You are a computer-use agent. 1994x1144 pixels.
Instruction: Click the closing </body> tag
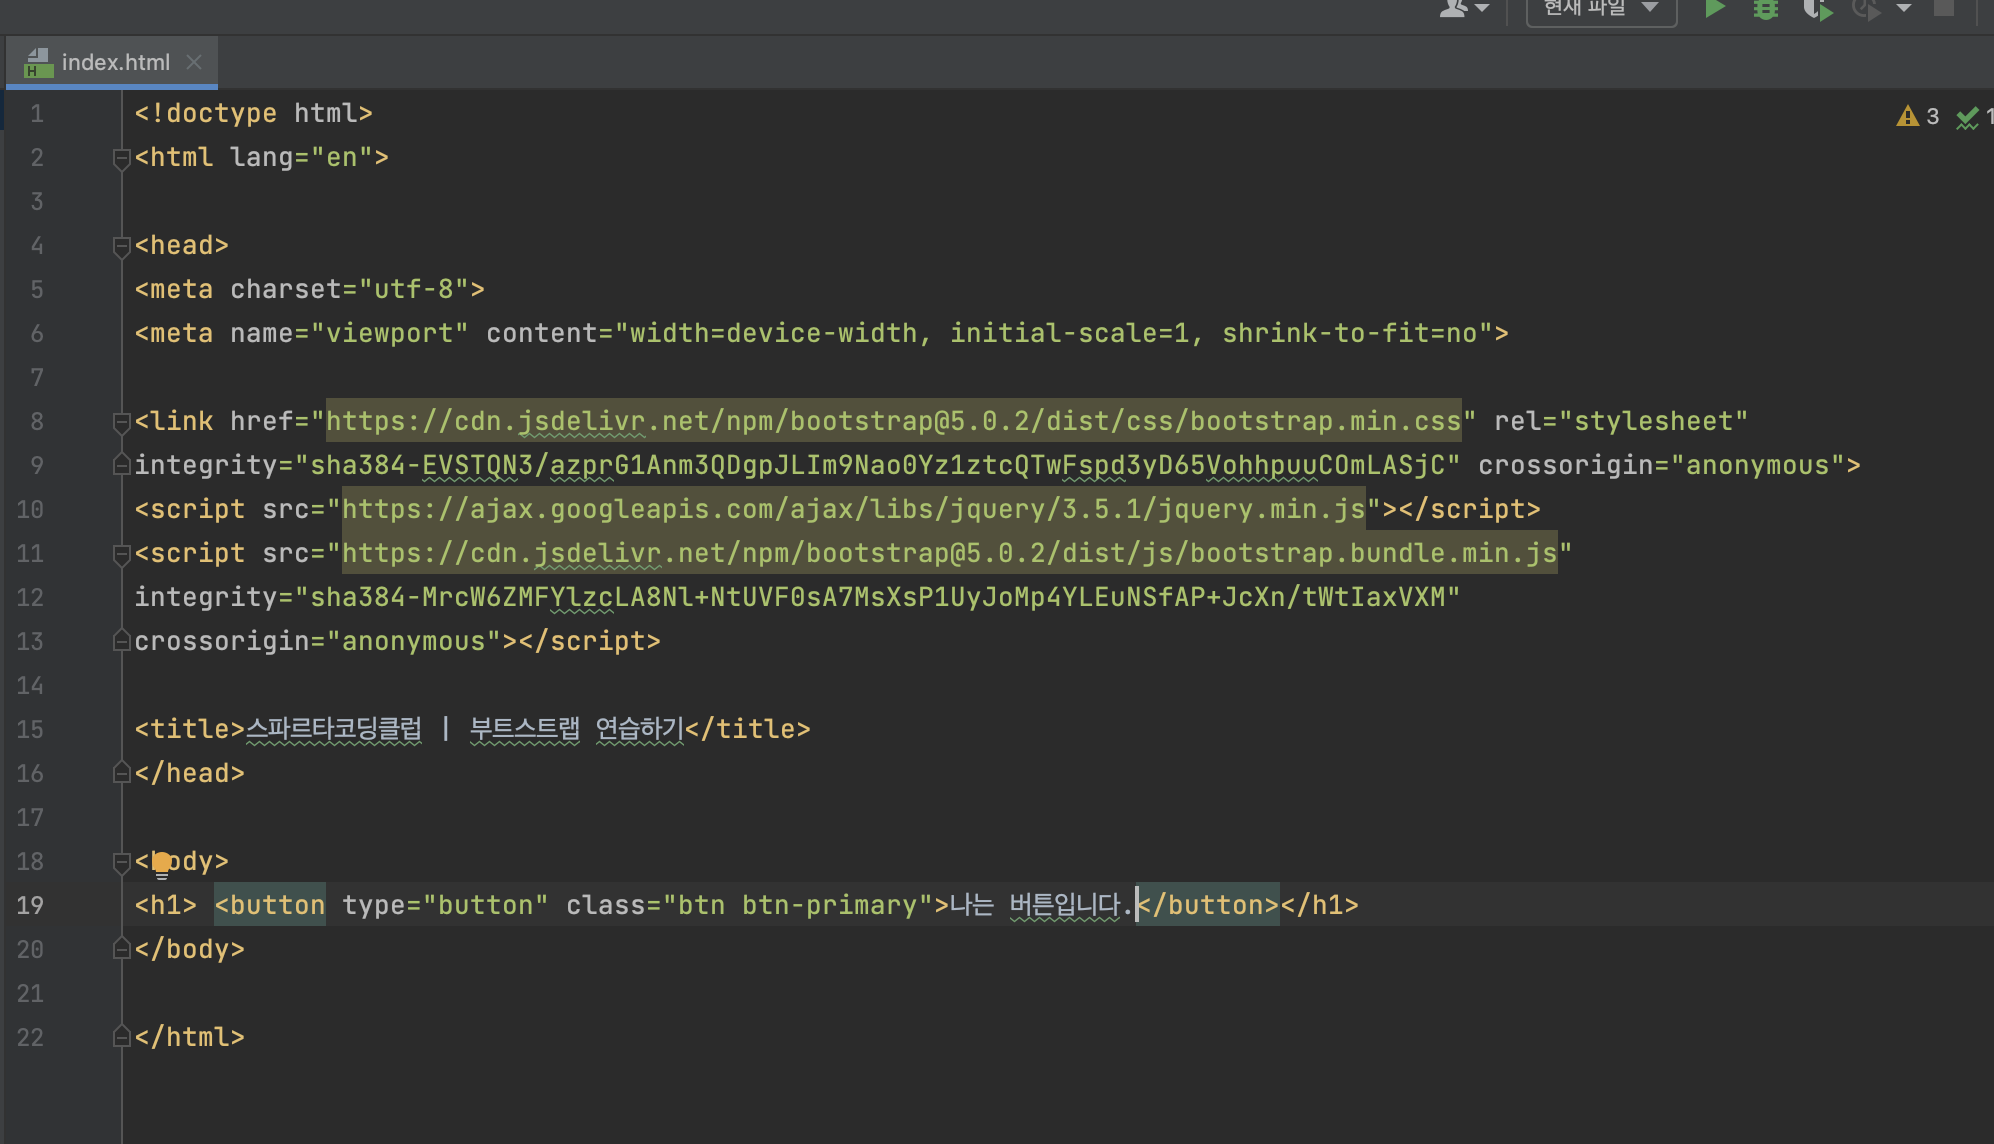point(190,949)
